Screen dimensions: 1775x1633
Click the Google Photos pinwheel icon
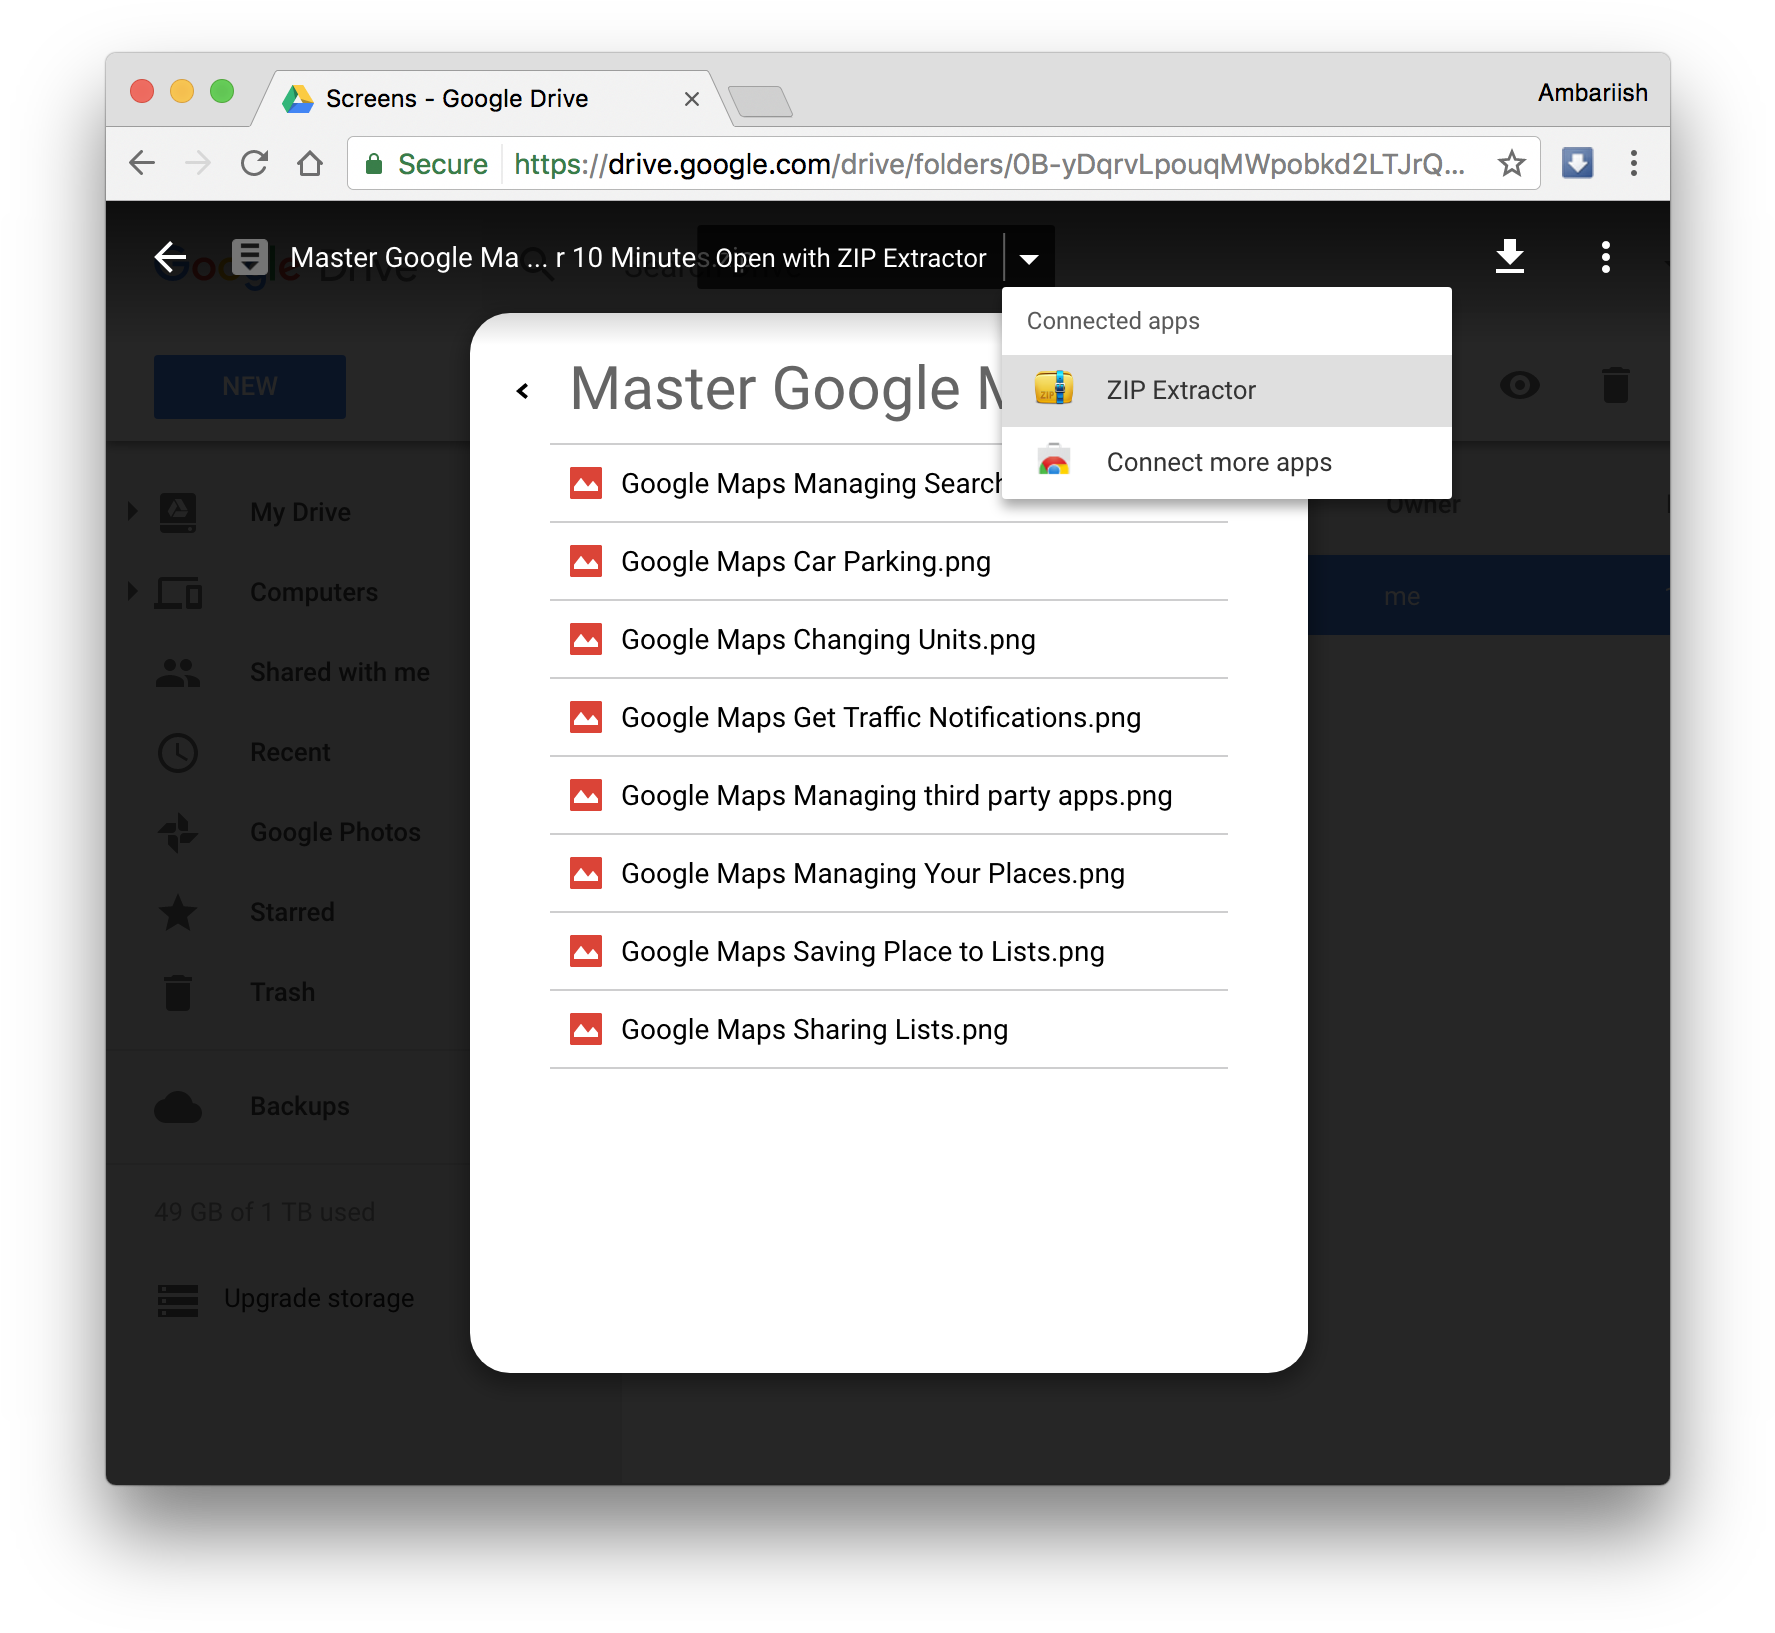(178, 832)
